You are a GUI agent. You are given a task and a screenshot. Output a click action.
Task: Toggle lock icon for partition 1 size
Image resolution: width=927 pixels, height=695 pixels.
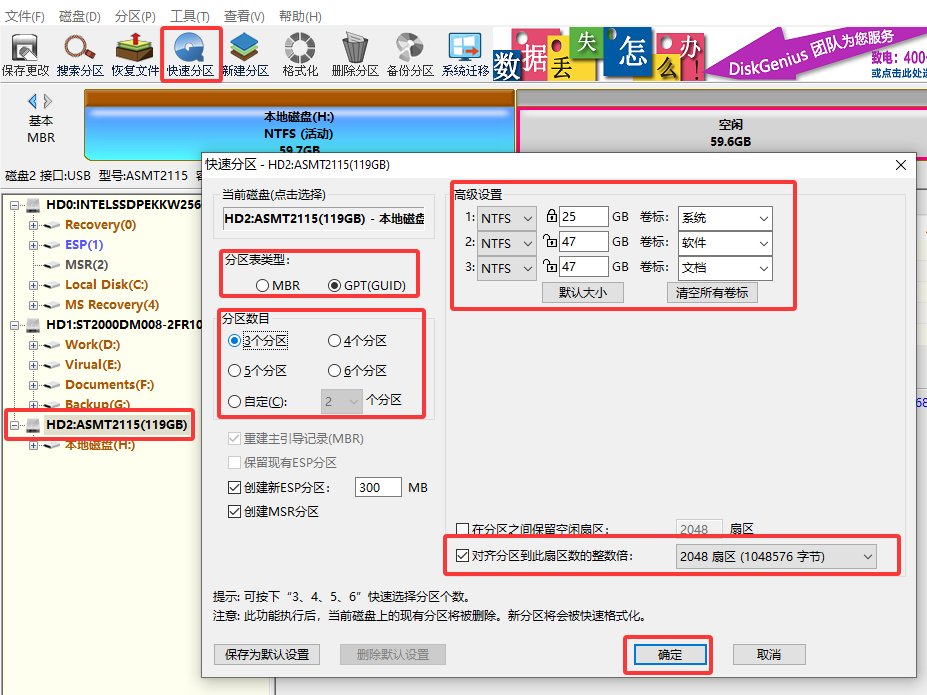[x=551, y=216]
